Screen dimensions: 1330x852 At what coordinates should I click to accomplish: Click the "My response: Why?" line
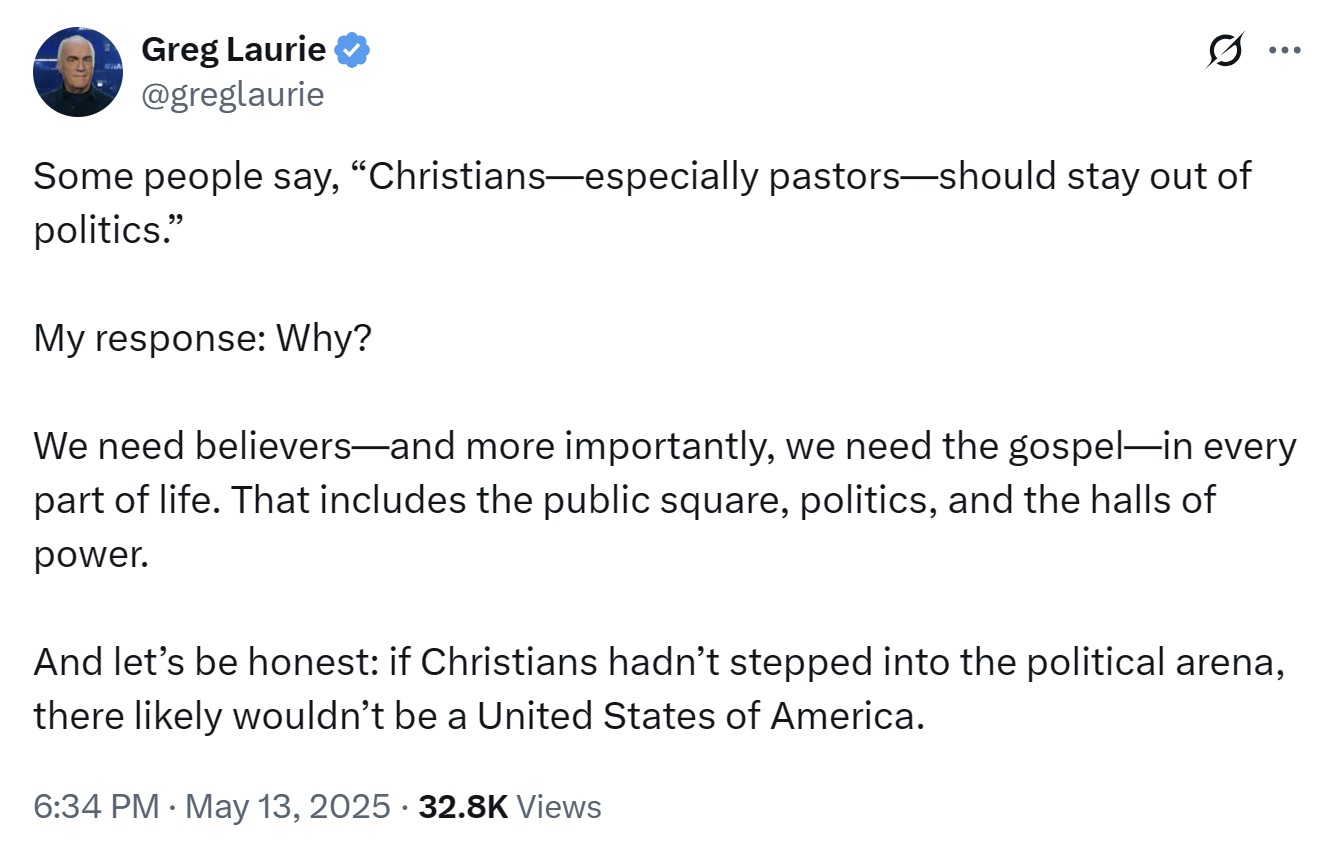[203, 340]
